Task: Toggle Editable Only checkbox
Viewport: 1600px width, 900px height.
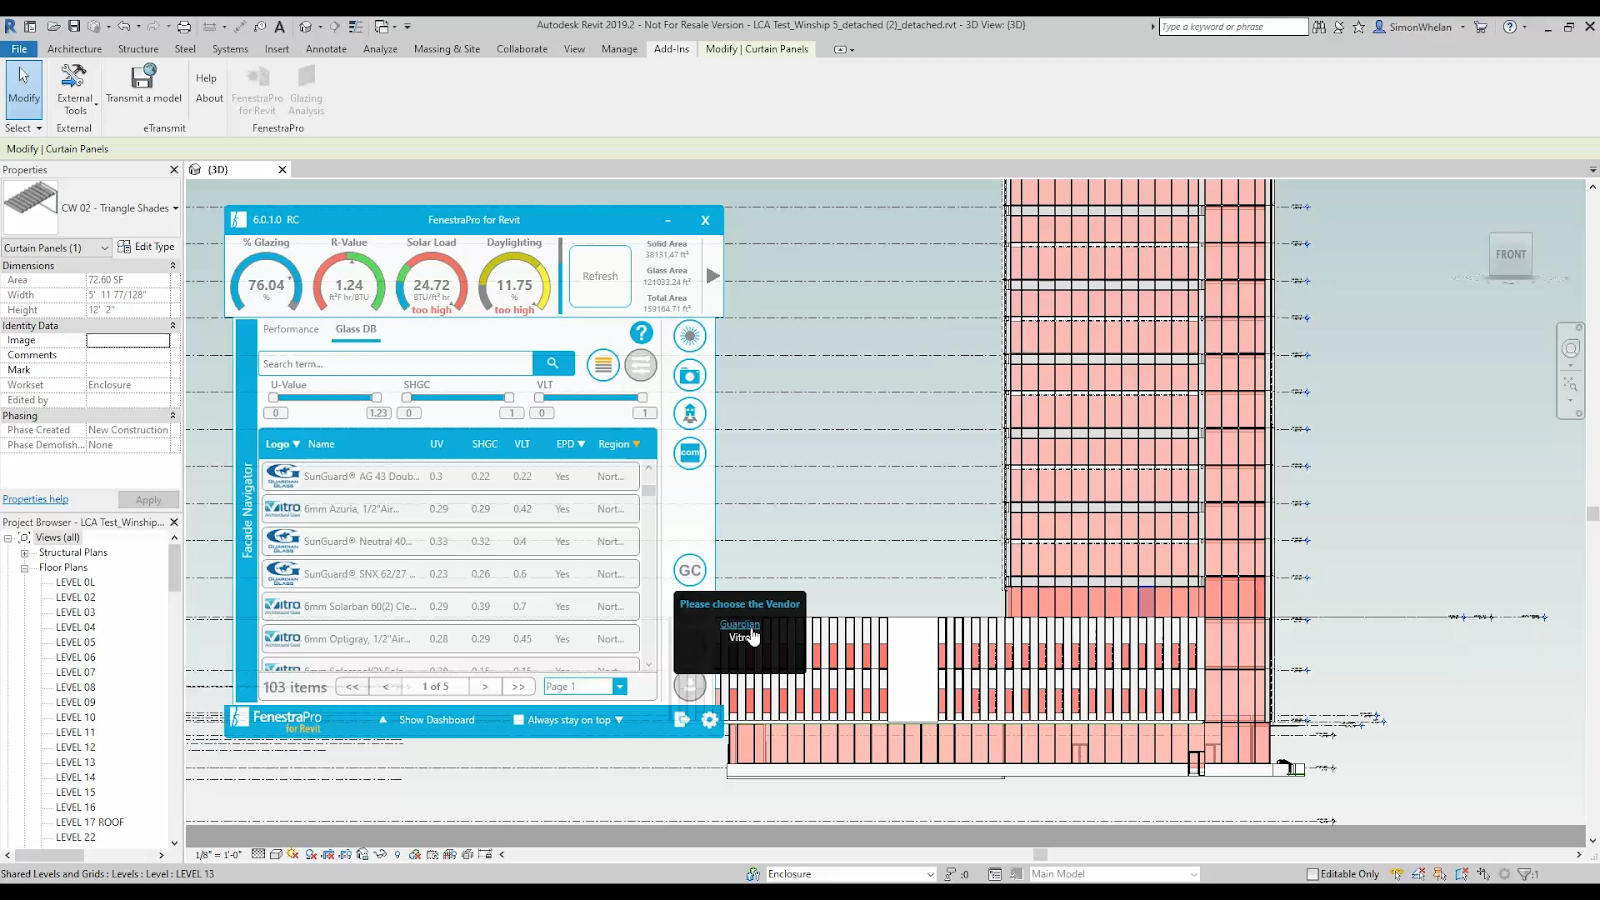Action: (1313, 874)
